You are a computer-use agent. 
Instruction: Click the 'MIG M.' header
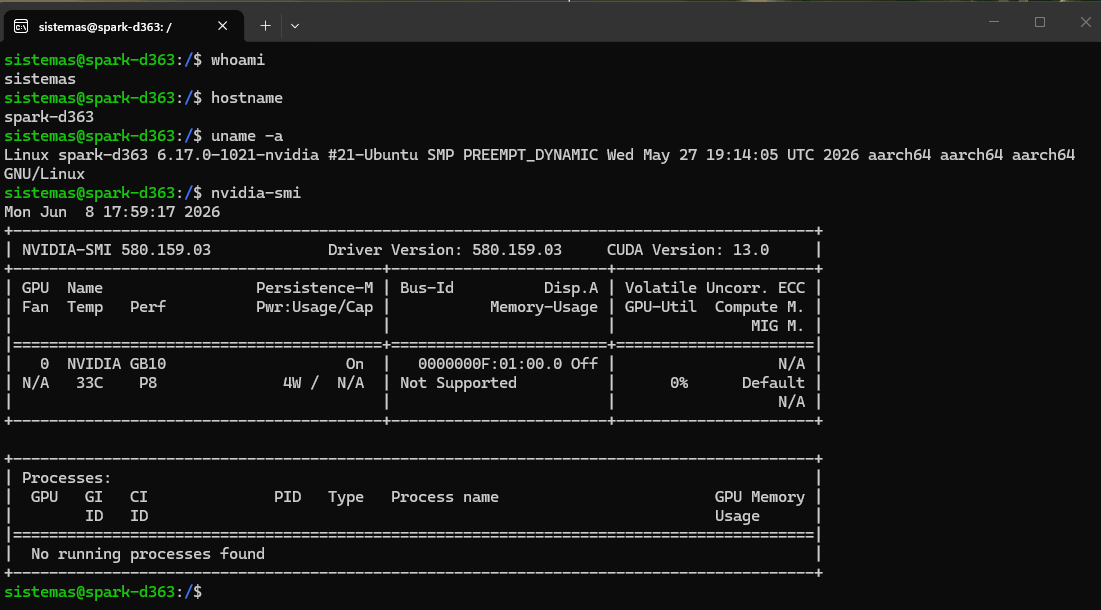point(777,326)
